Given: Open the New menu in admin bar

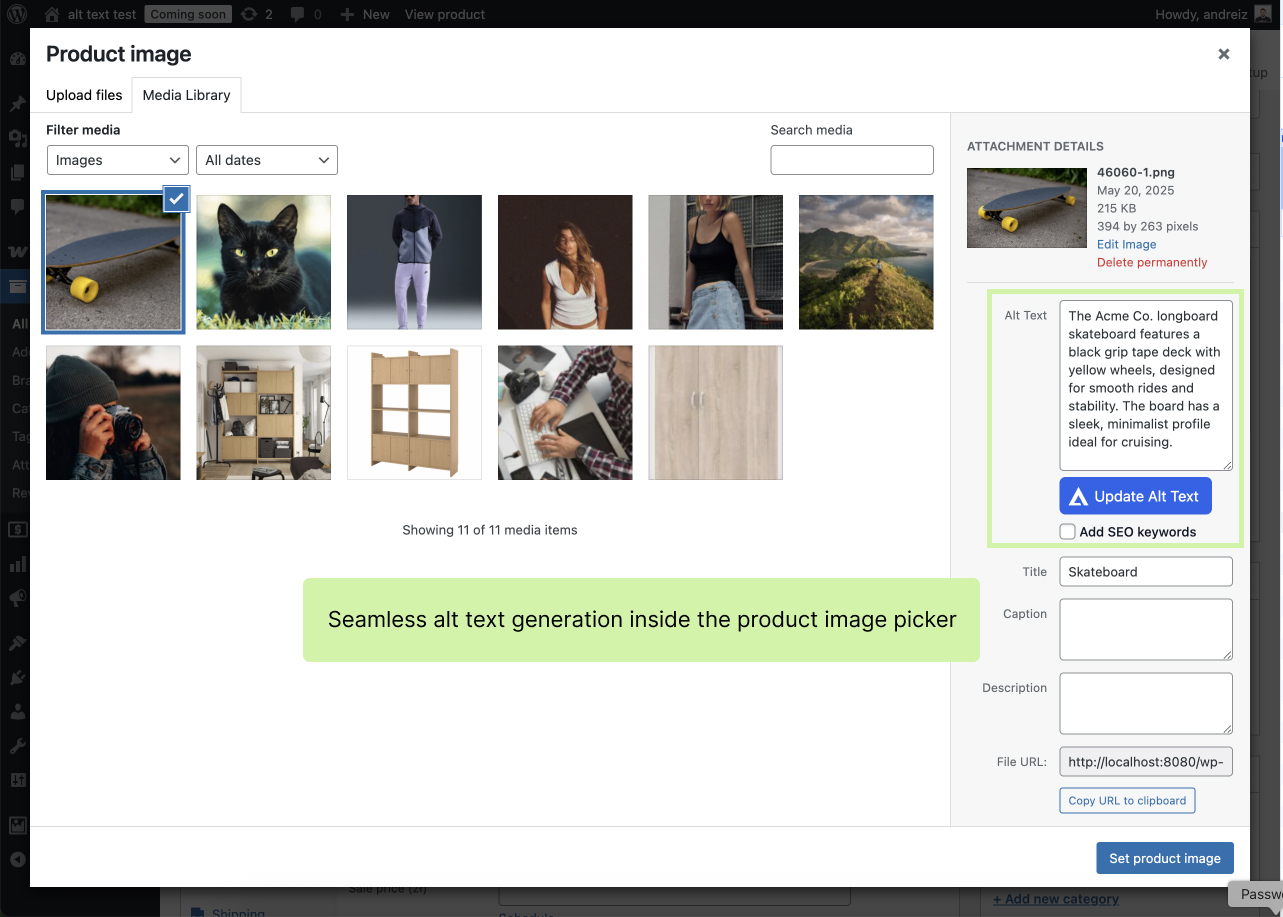Looking at the screenshot, I should point(376,14).
